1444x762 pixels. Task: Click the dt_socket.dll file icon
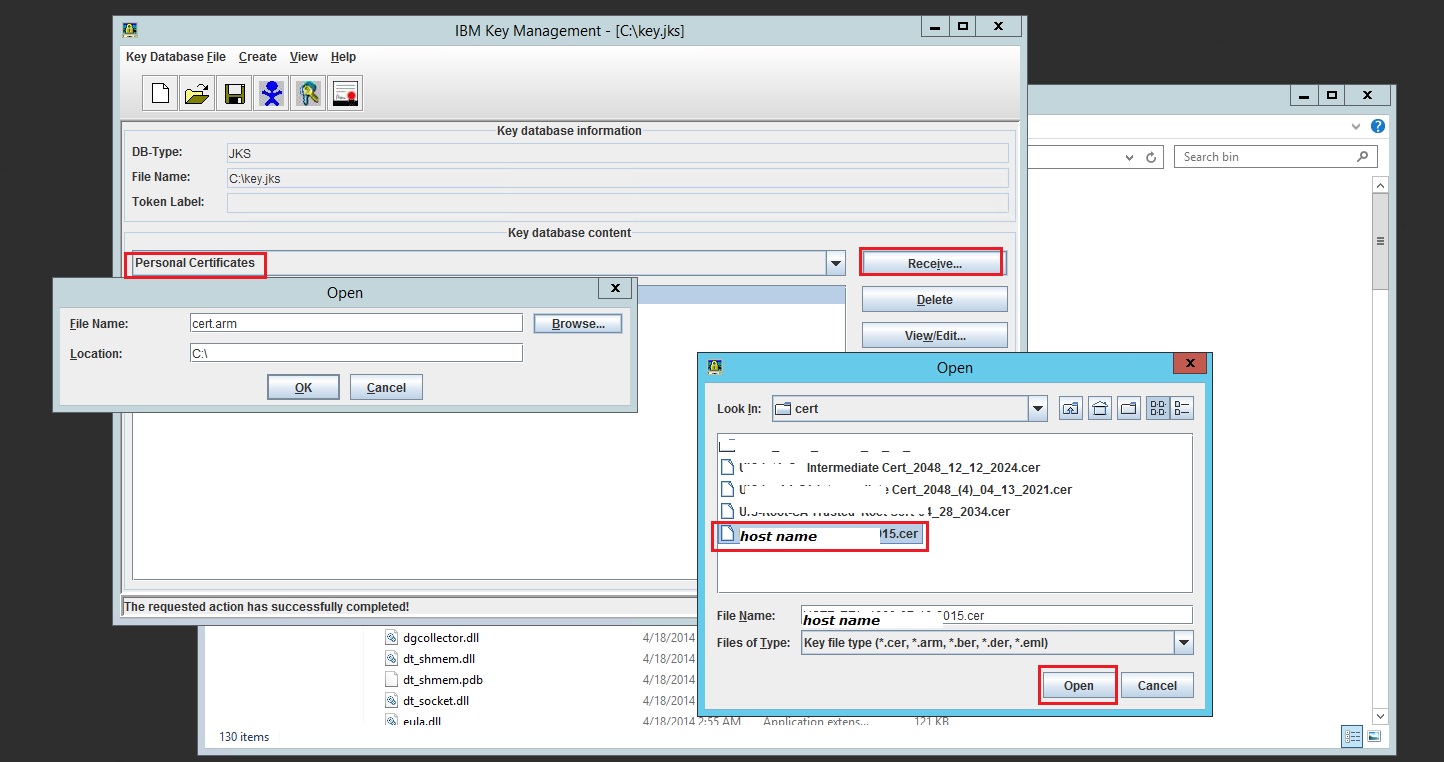tap(392, 701)
